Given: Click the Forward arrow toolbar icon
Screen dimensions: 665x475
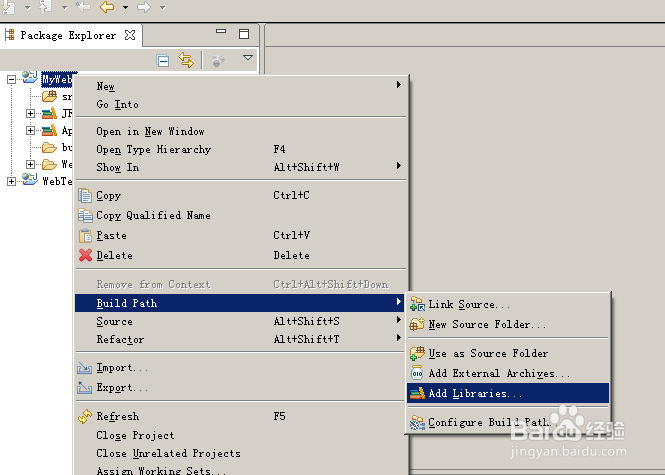Looking at the screenshot, I should (x=144, y=7).
